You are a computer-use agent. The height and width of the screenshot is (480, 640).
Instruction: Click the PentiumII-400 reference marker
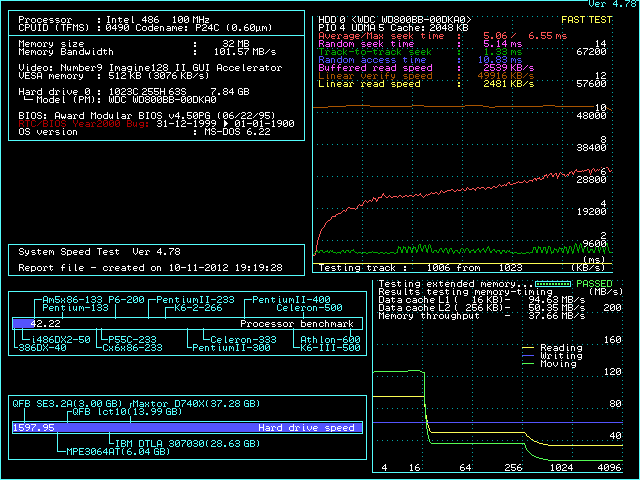pyautogui.click(x=291, y=300)
